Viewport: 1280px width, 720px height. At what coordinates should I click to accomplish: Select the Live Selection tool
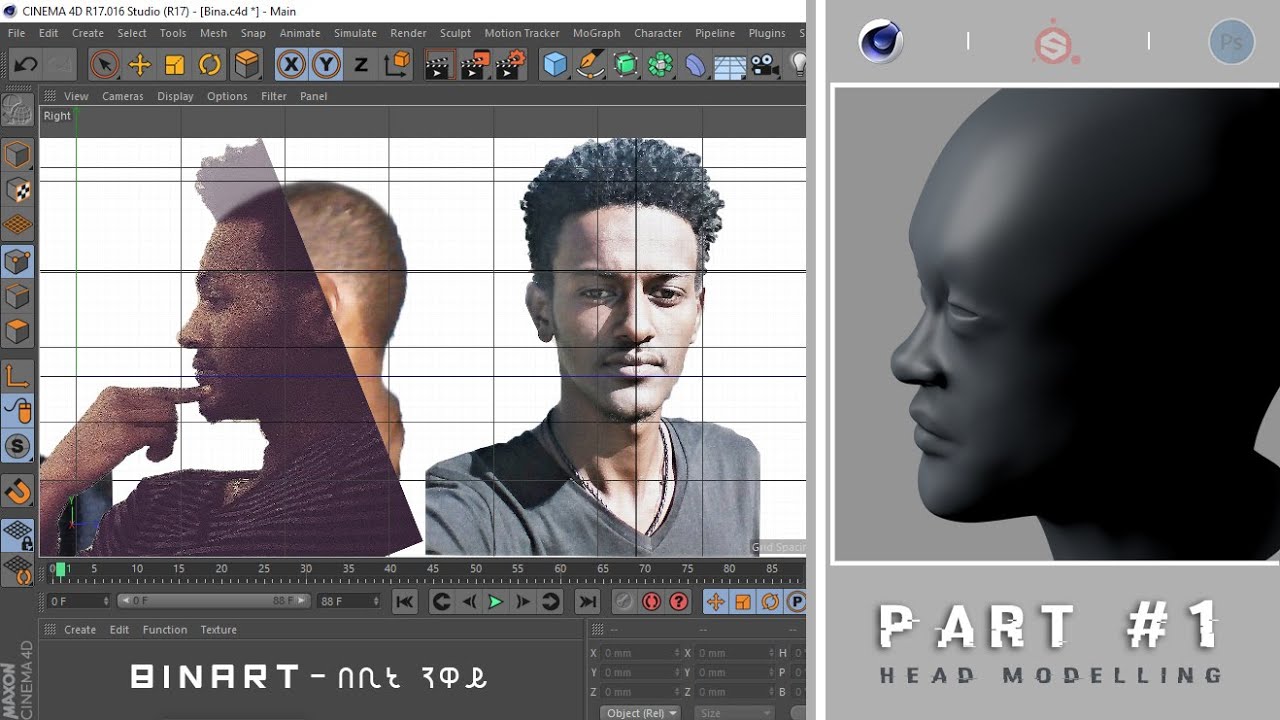tap(103, 66)
